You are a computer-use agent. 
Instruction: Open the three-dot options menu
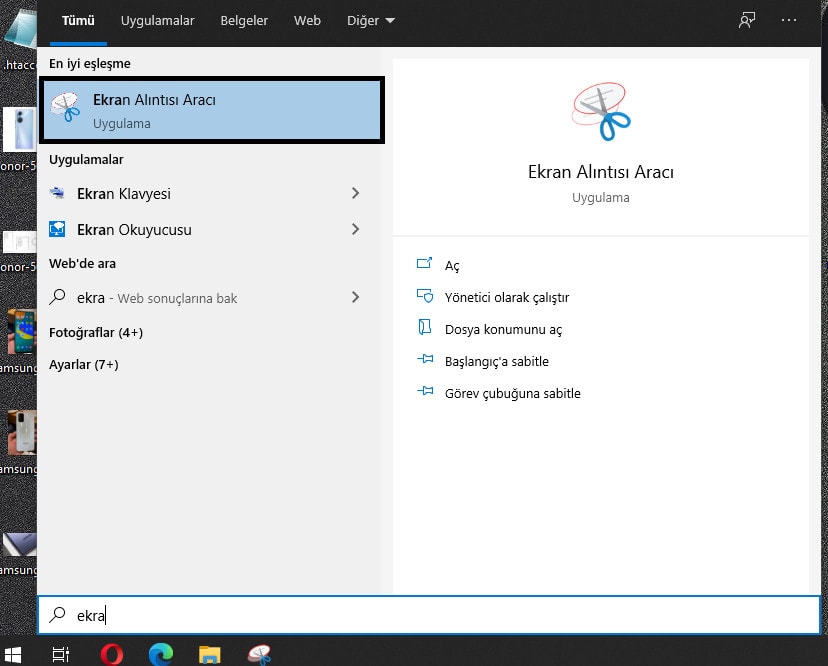[790, 20]
